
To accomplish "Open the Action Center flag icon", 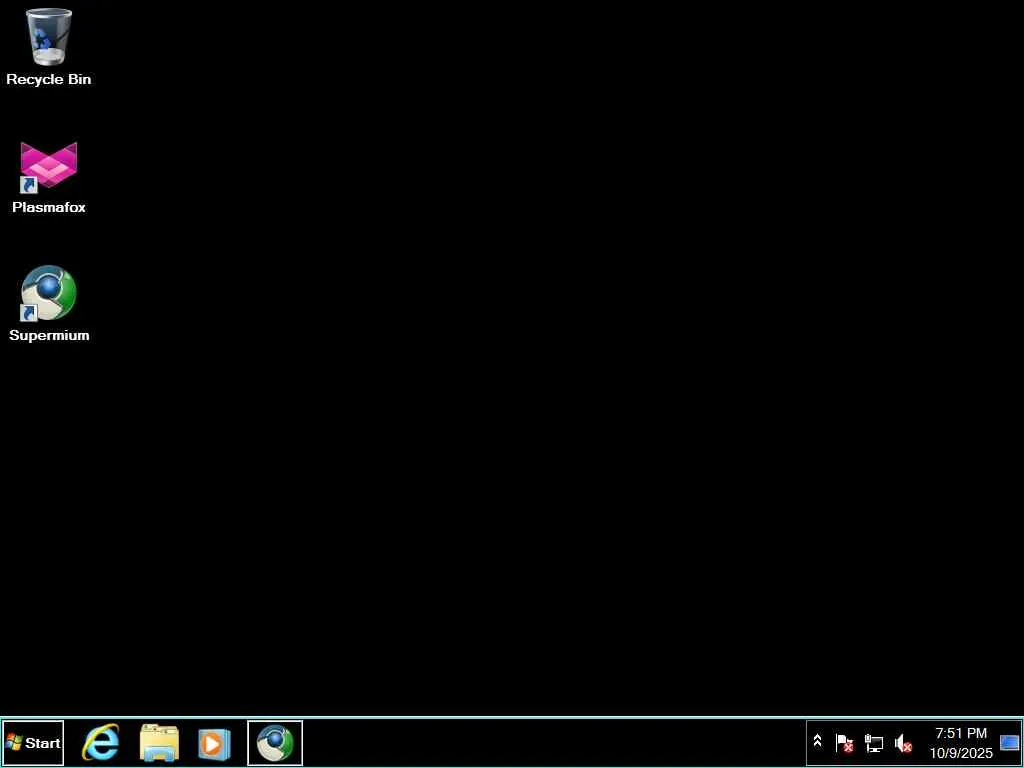I will (x=844, y=743).
